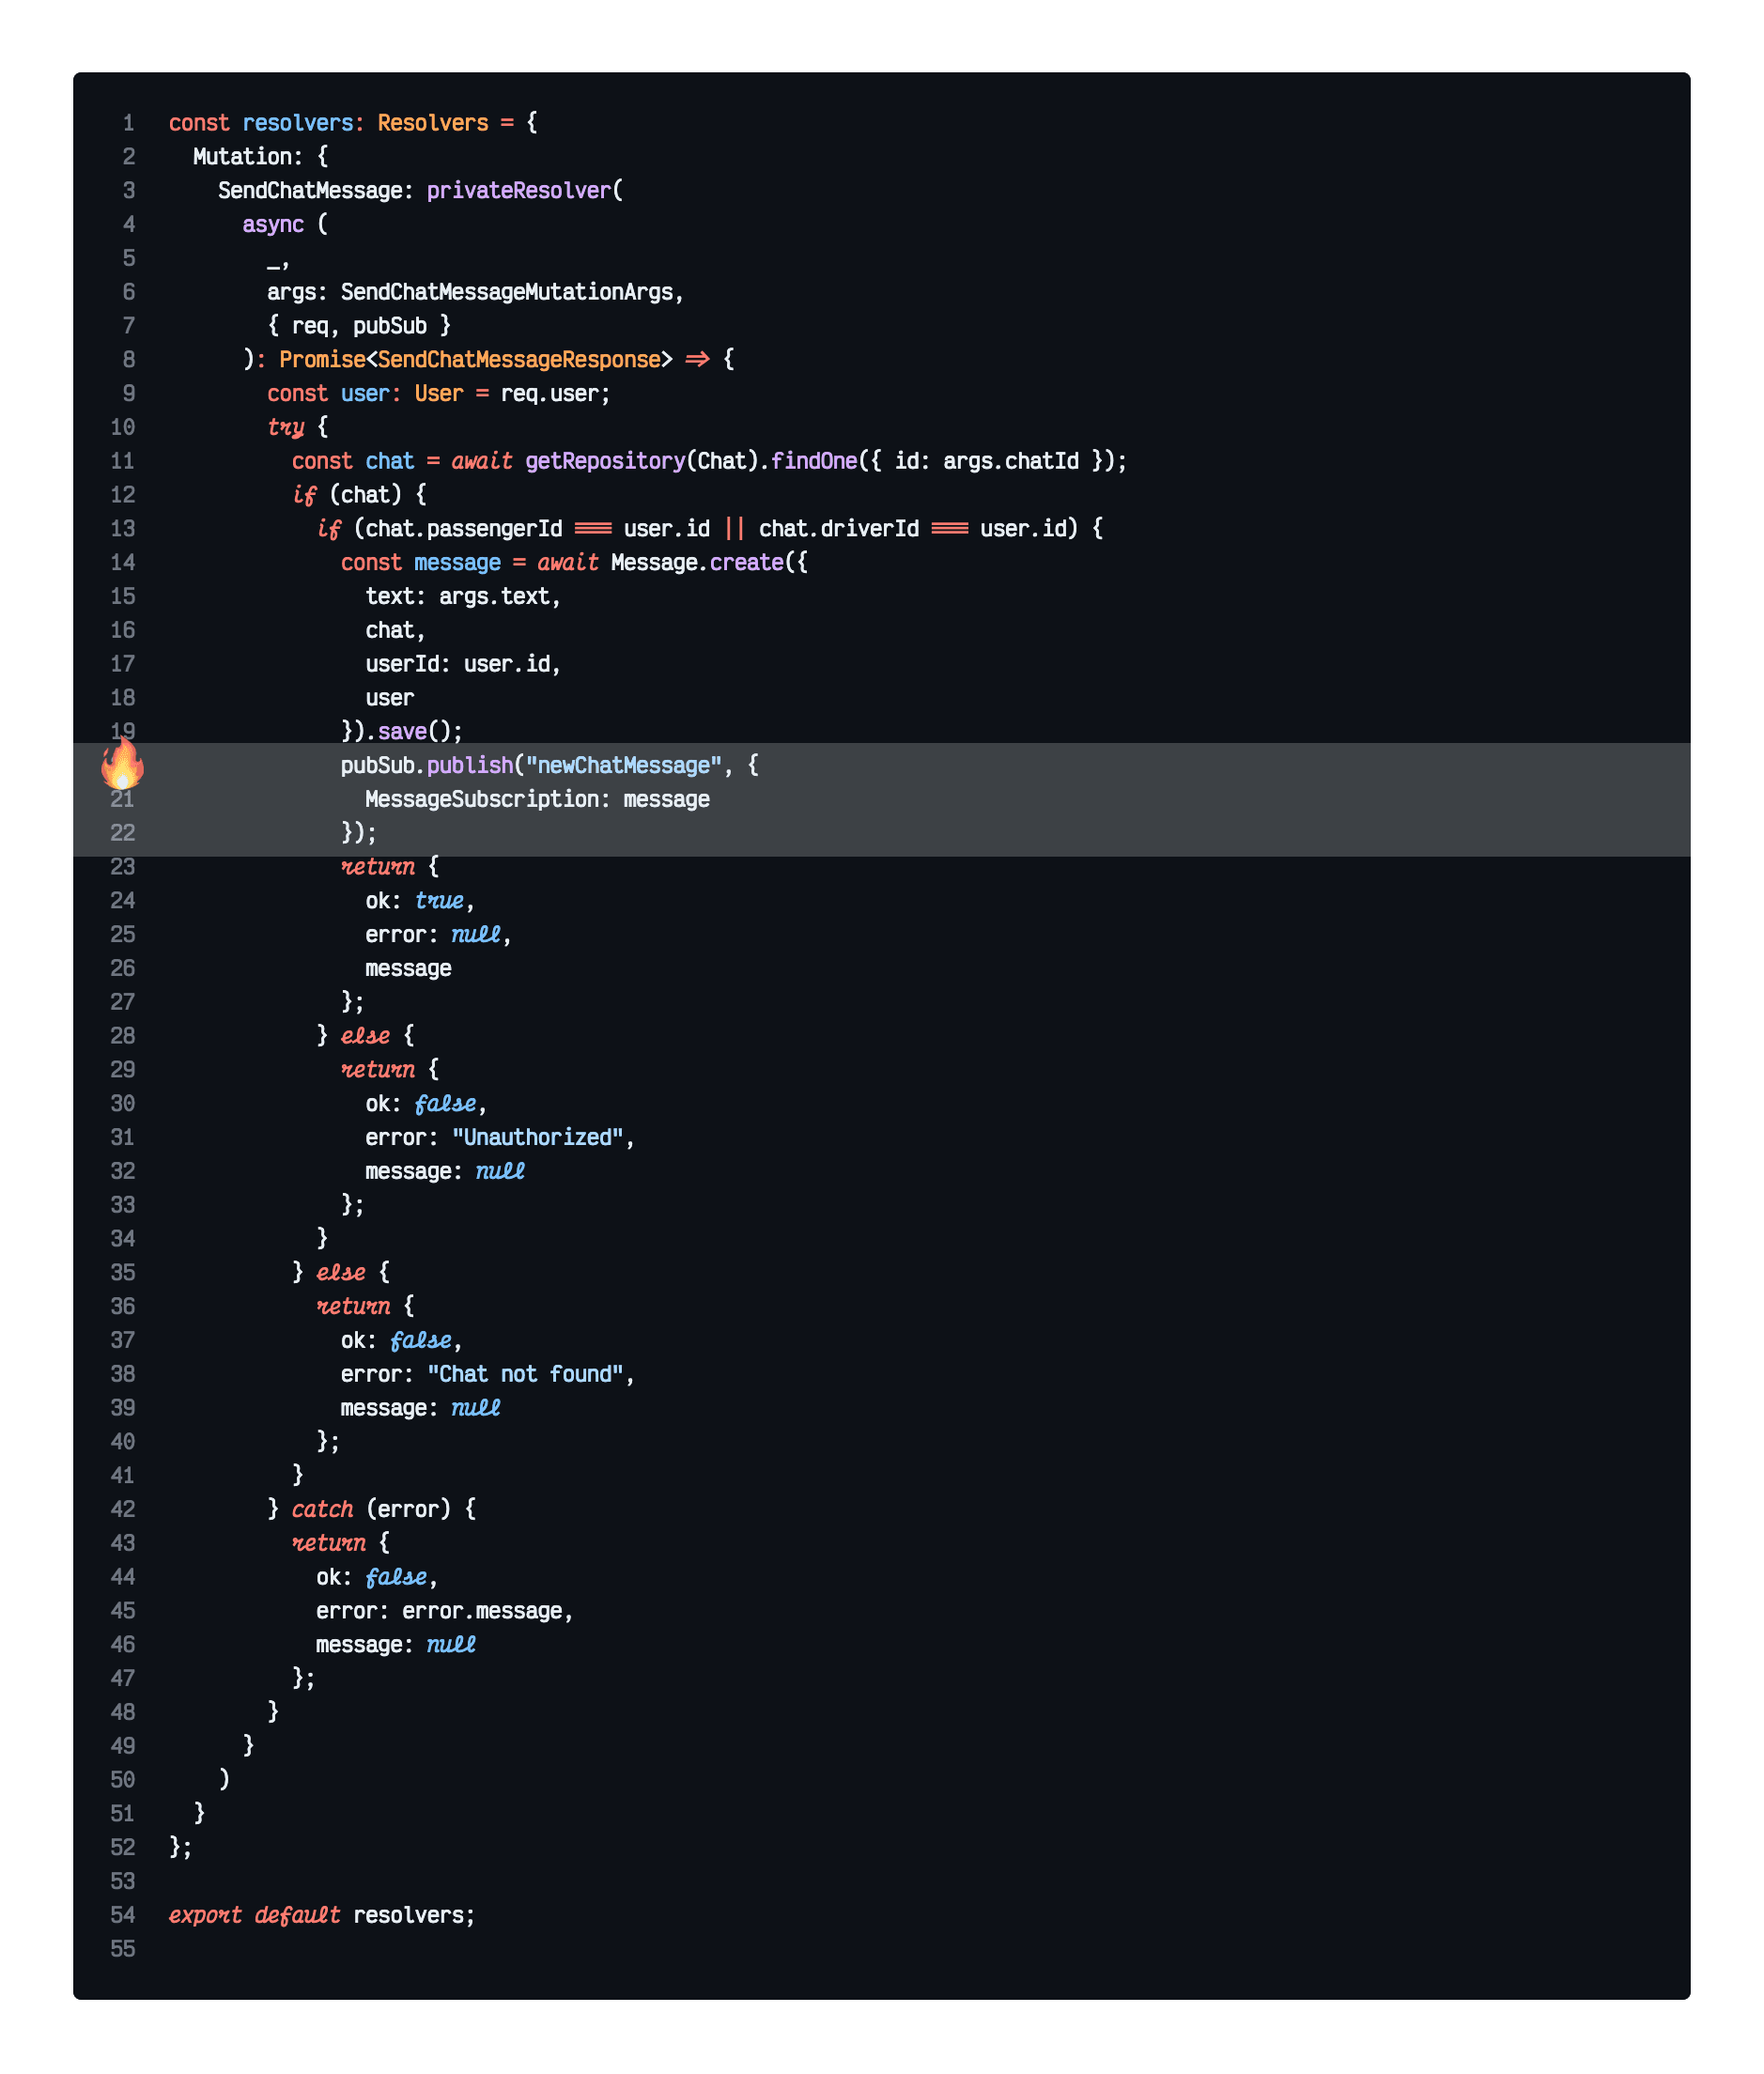Click the 'privateResolver' function call
Image resolution: width=1764 pixels, height=2074 pixels.
pyautogui.click(x=518, y=191)
